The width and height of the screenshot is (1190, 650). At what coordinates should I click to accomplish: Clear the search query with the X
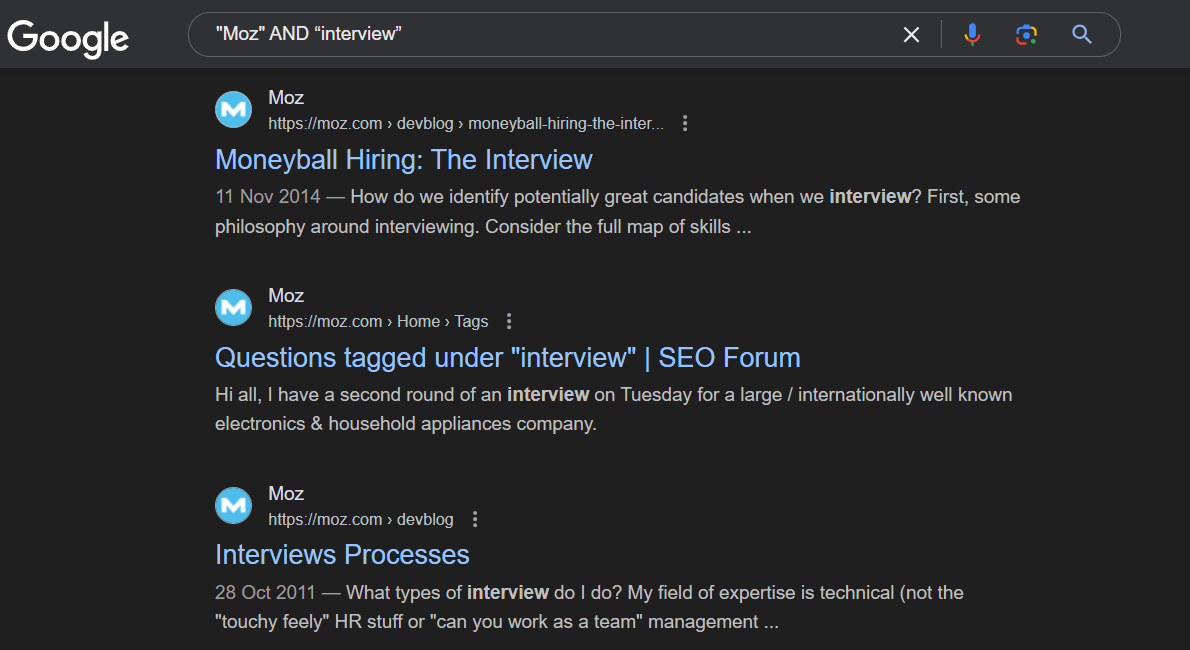point(911,34)
